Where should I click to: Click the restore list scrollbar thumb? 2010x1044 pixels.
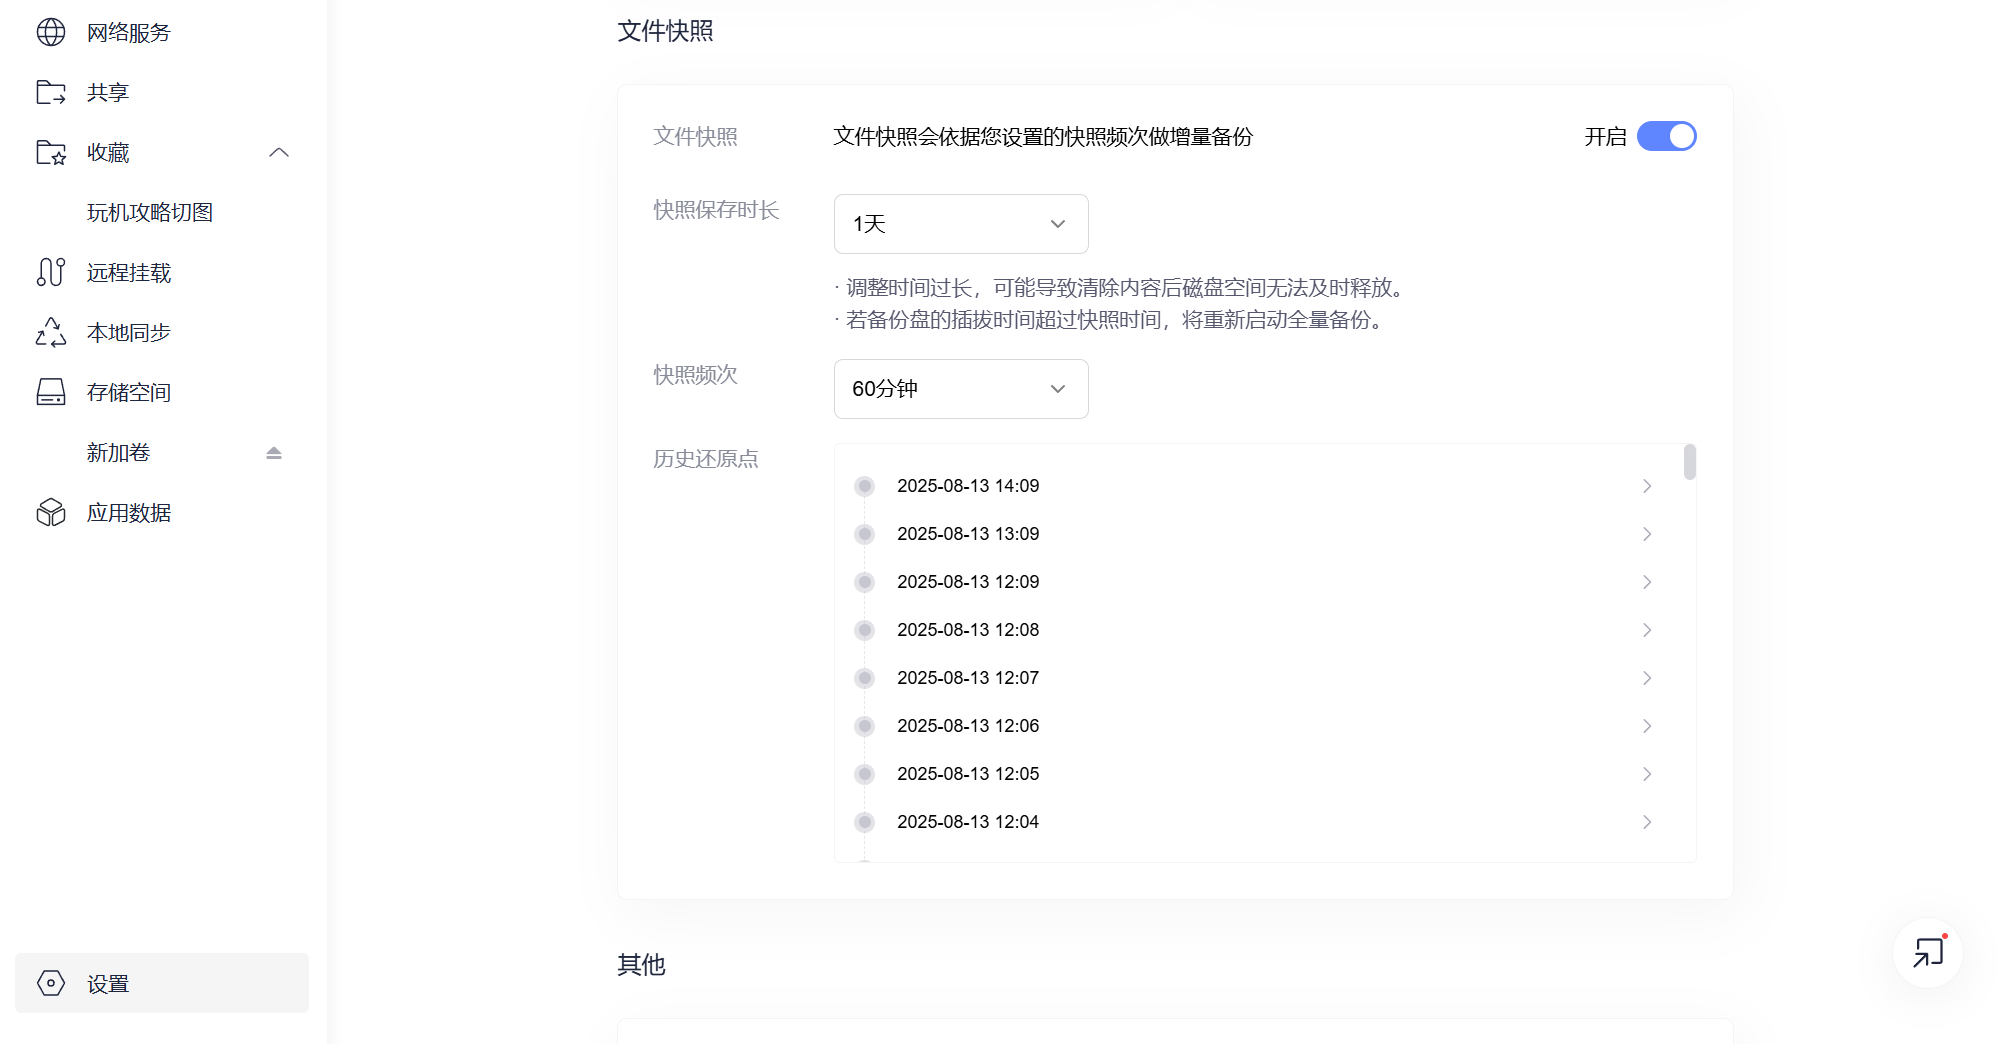coord(1690,462)
